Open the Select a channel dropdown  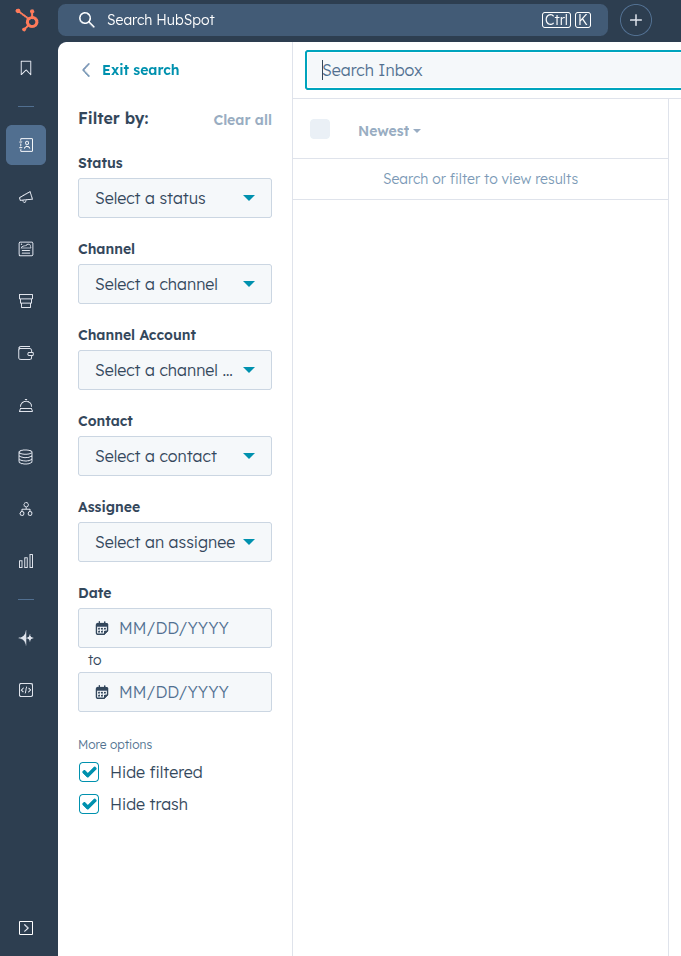pos(174,284)
